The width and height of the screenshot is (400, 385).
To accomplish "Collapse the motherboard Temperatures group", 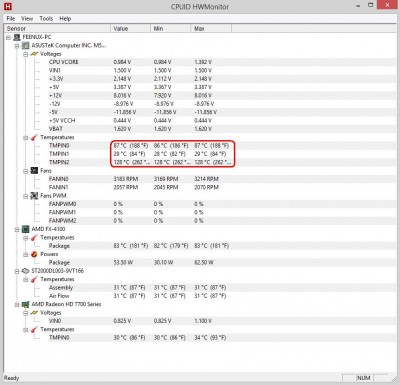I will point(26,138).
